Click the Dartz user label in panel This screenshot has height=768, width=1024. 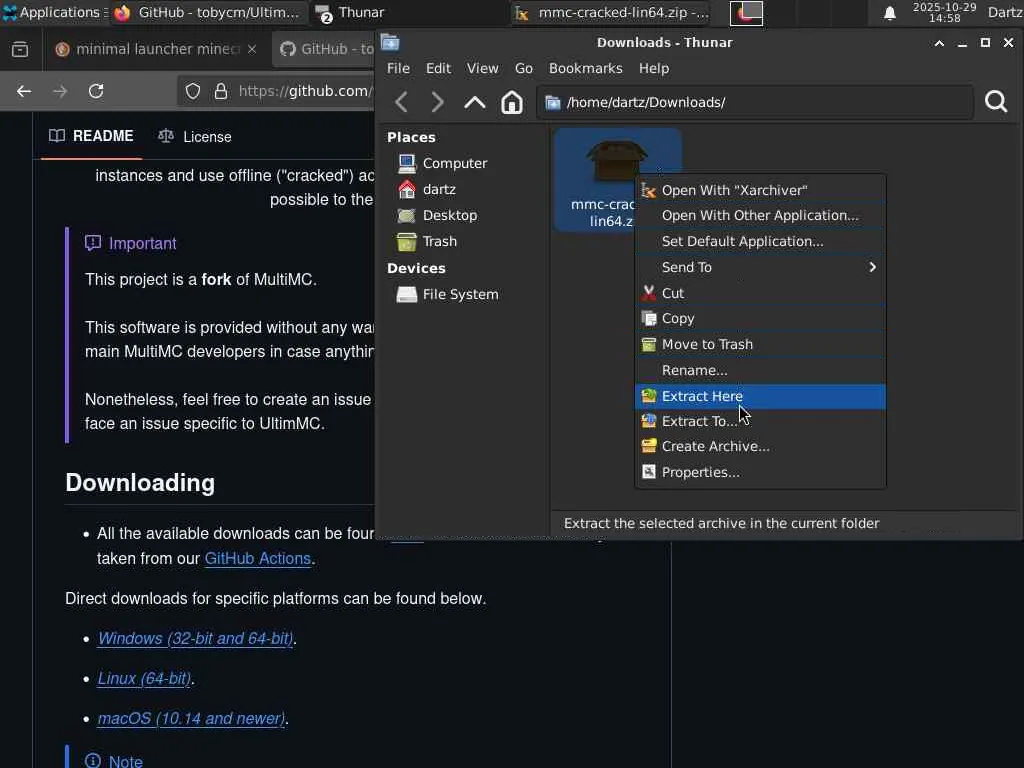(1005, 12)
